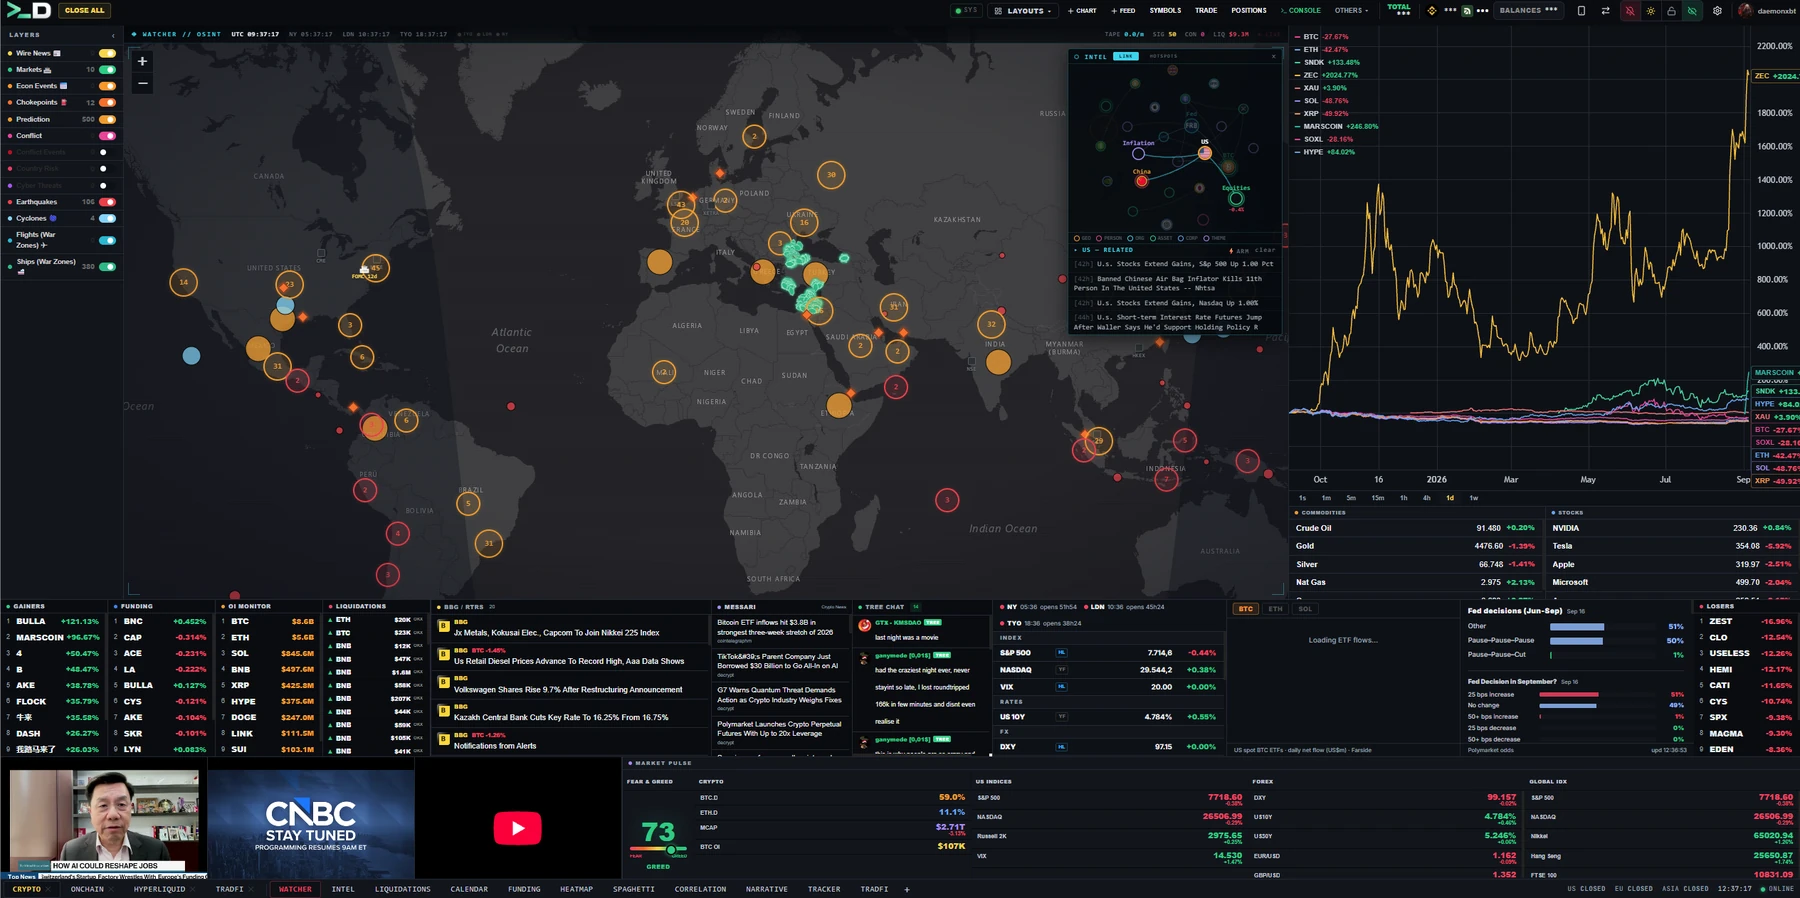Click the S&P 500 HL badge icon
The width and height of the screenshot is (1800, 898).
click(1061, 653)
